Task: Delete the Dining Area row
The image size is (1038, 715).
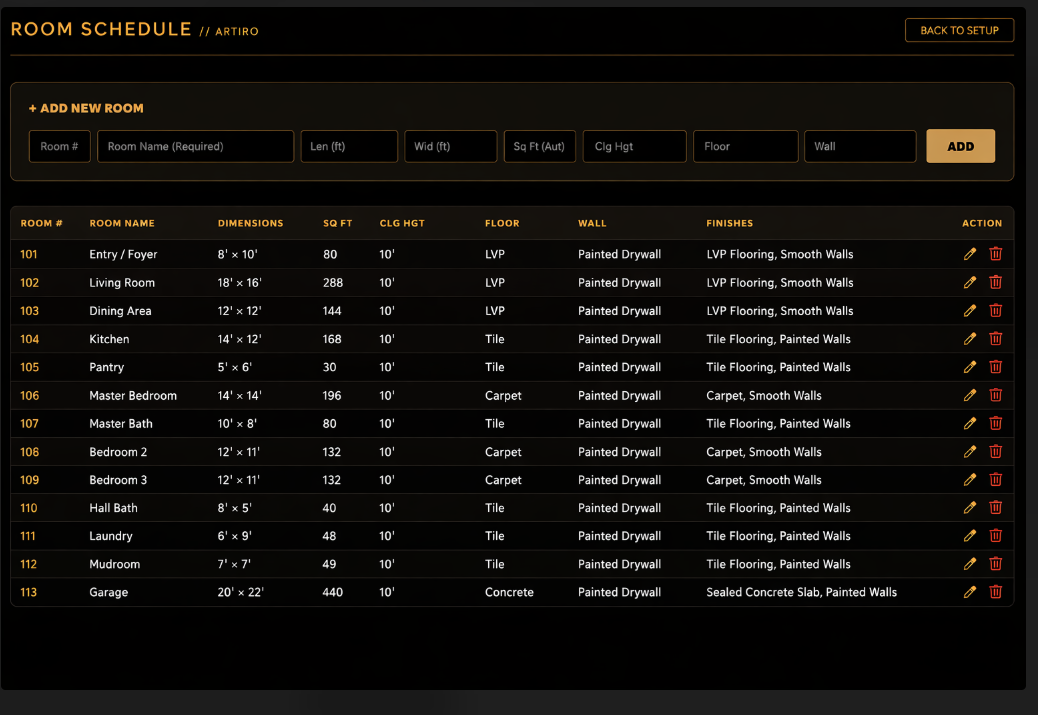Action: [995, 311]
